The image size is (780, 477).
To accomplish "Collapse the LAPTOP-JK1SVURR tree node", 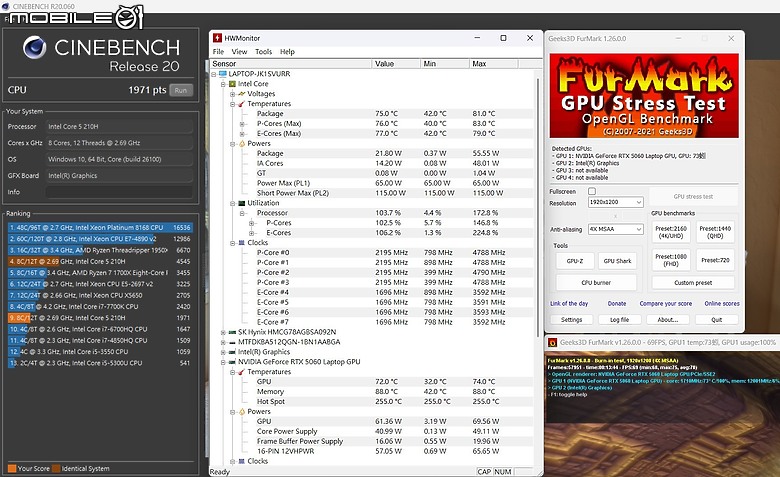I will pyautogui.click(x=214, y=74).
